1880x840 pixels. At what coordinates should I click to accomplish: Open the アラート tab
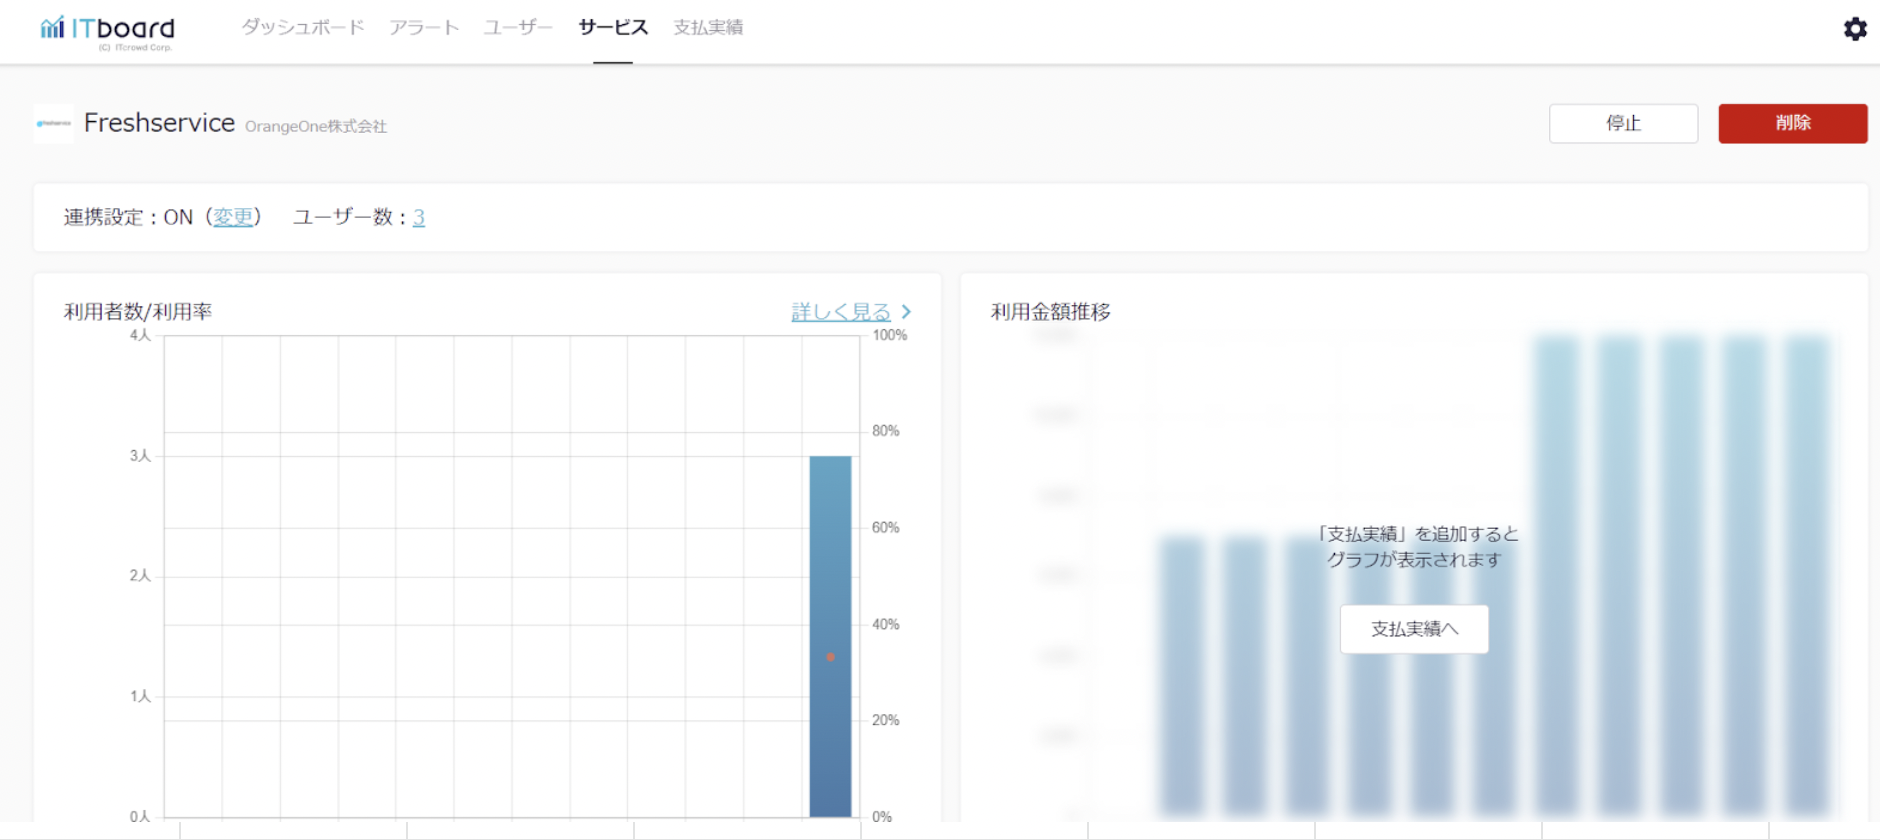pos(424,28)
